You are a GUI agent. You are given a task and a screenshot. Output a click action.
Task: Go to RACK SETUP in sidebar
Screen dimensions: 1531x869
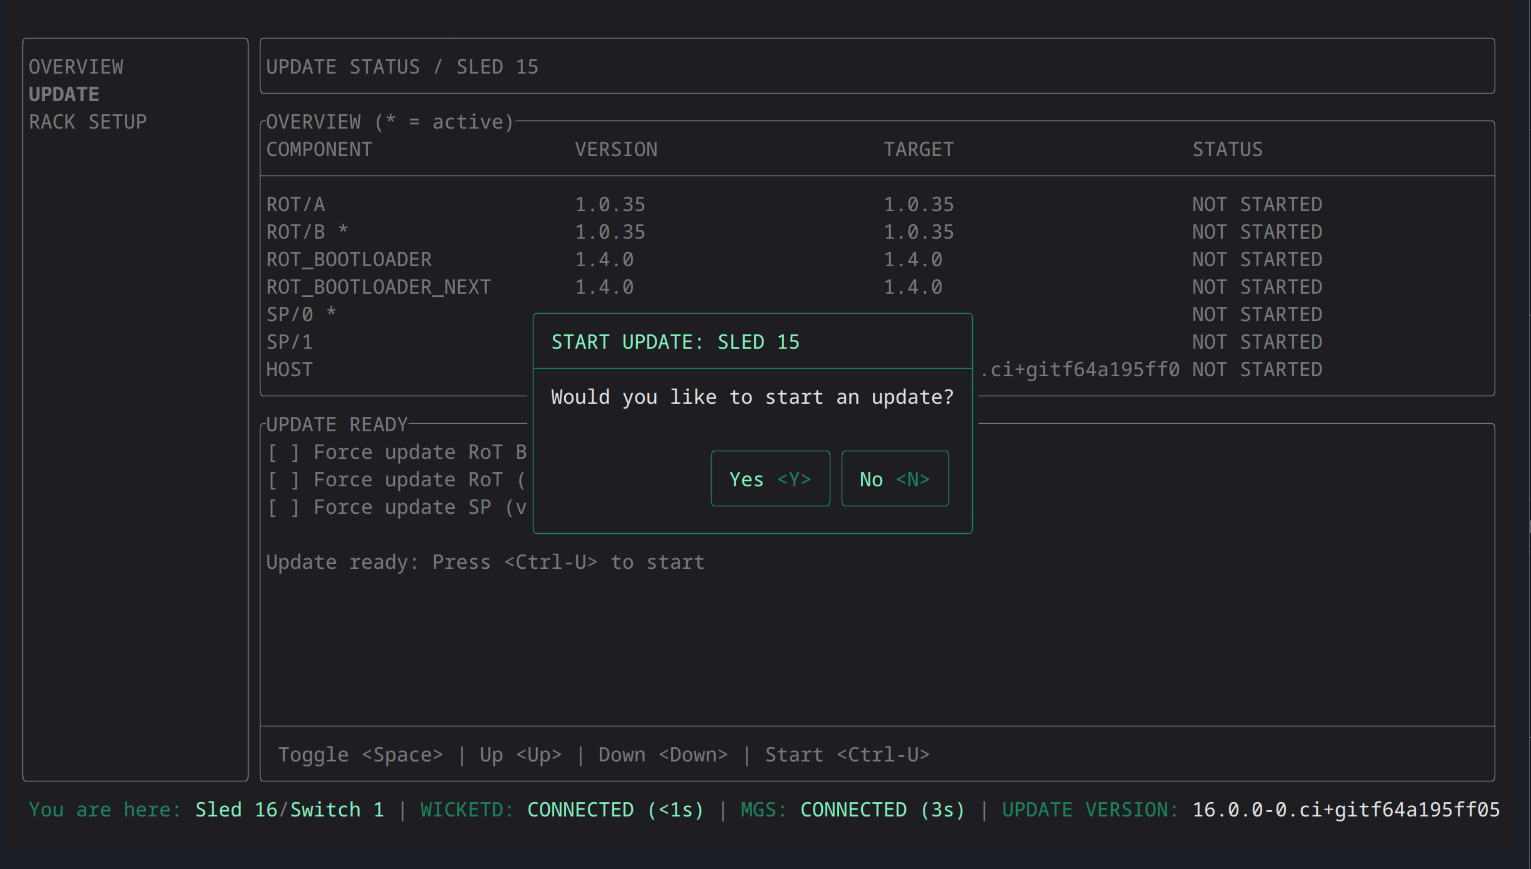pos(88,122)
